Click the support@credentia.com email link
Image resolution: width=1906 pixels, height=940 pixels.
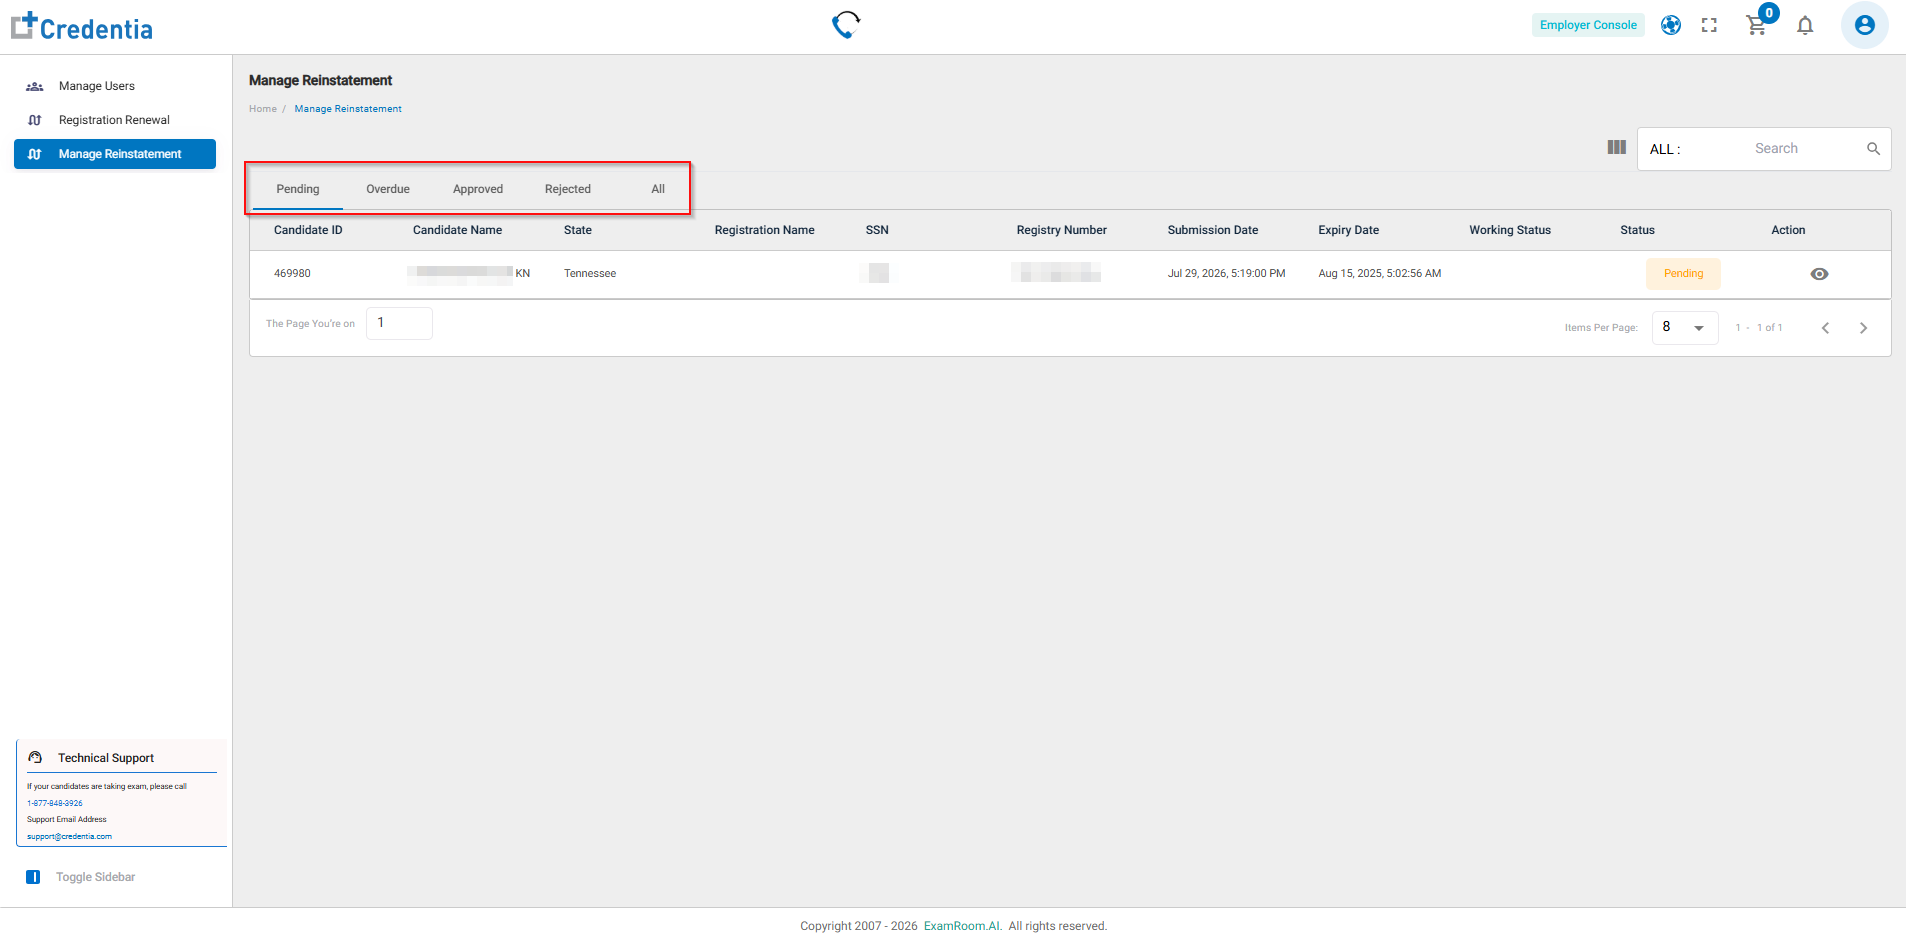coord(69,836)
